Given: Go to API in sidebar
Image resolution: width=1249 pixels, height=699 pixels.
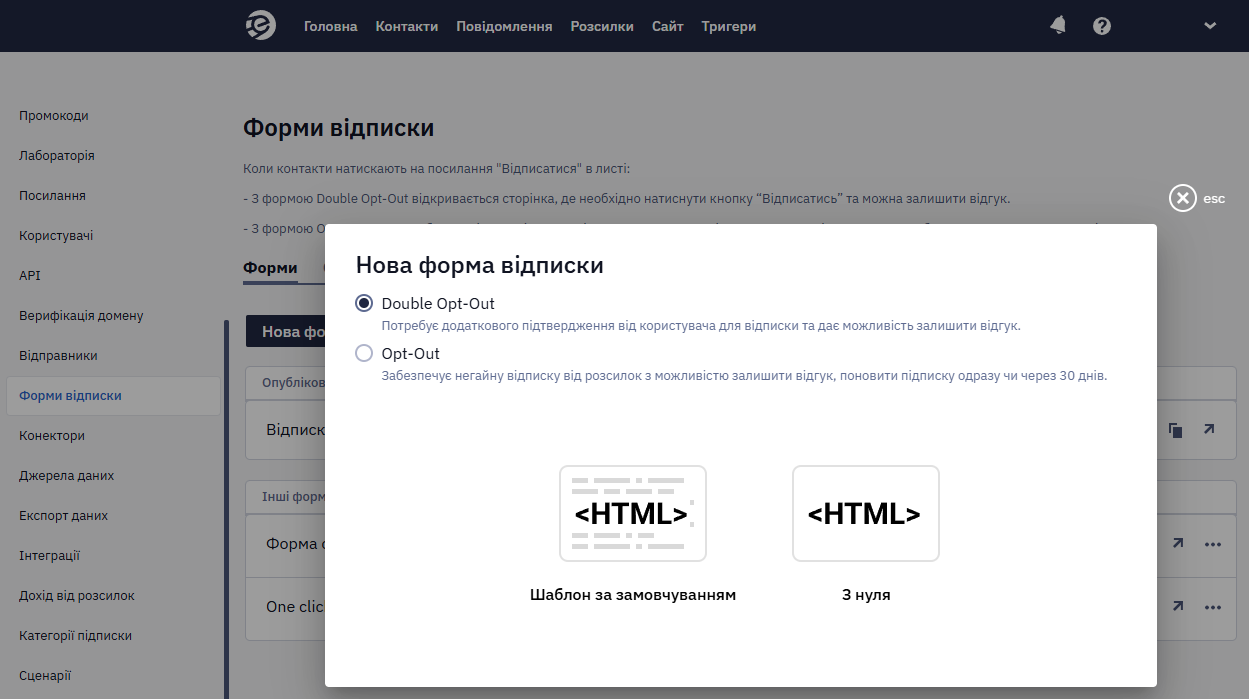Looking at the screenshot, I should tap(30, 276).
